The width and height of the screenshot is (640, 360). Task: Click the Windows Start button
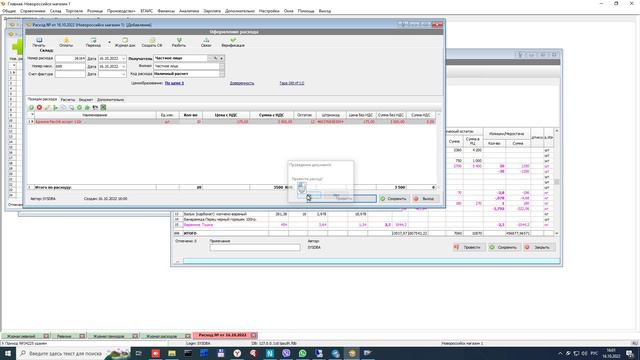[7, 353]
